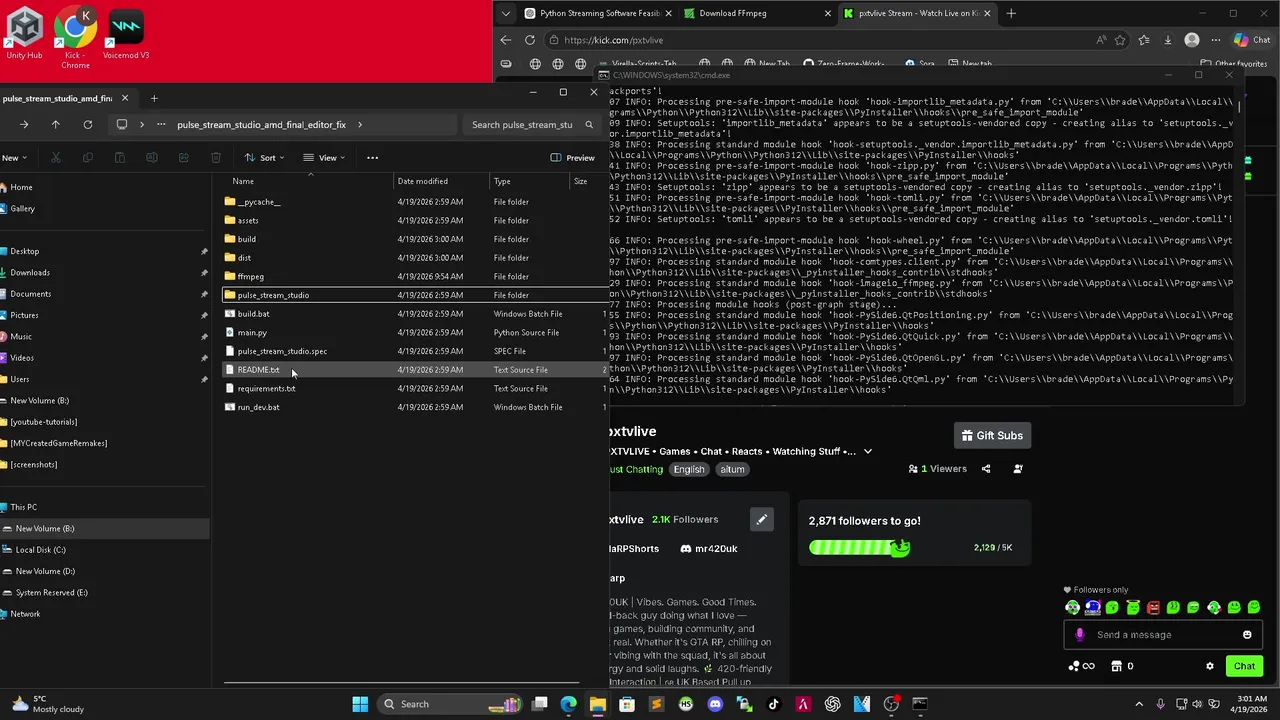The width and height of the screenshot is (1280, 720).
Task: Click the Explorer forward navigation arrow
Action: pyautogui.click(x=24, y=125)
